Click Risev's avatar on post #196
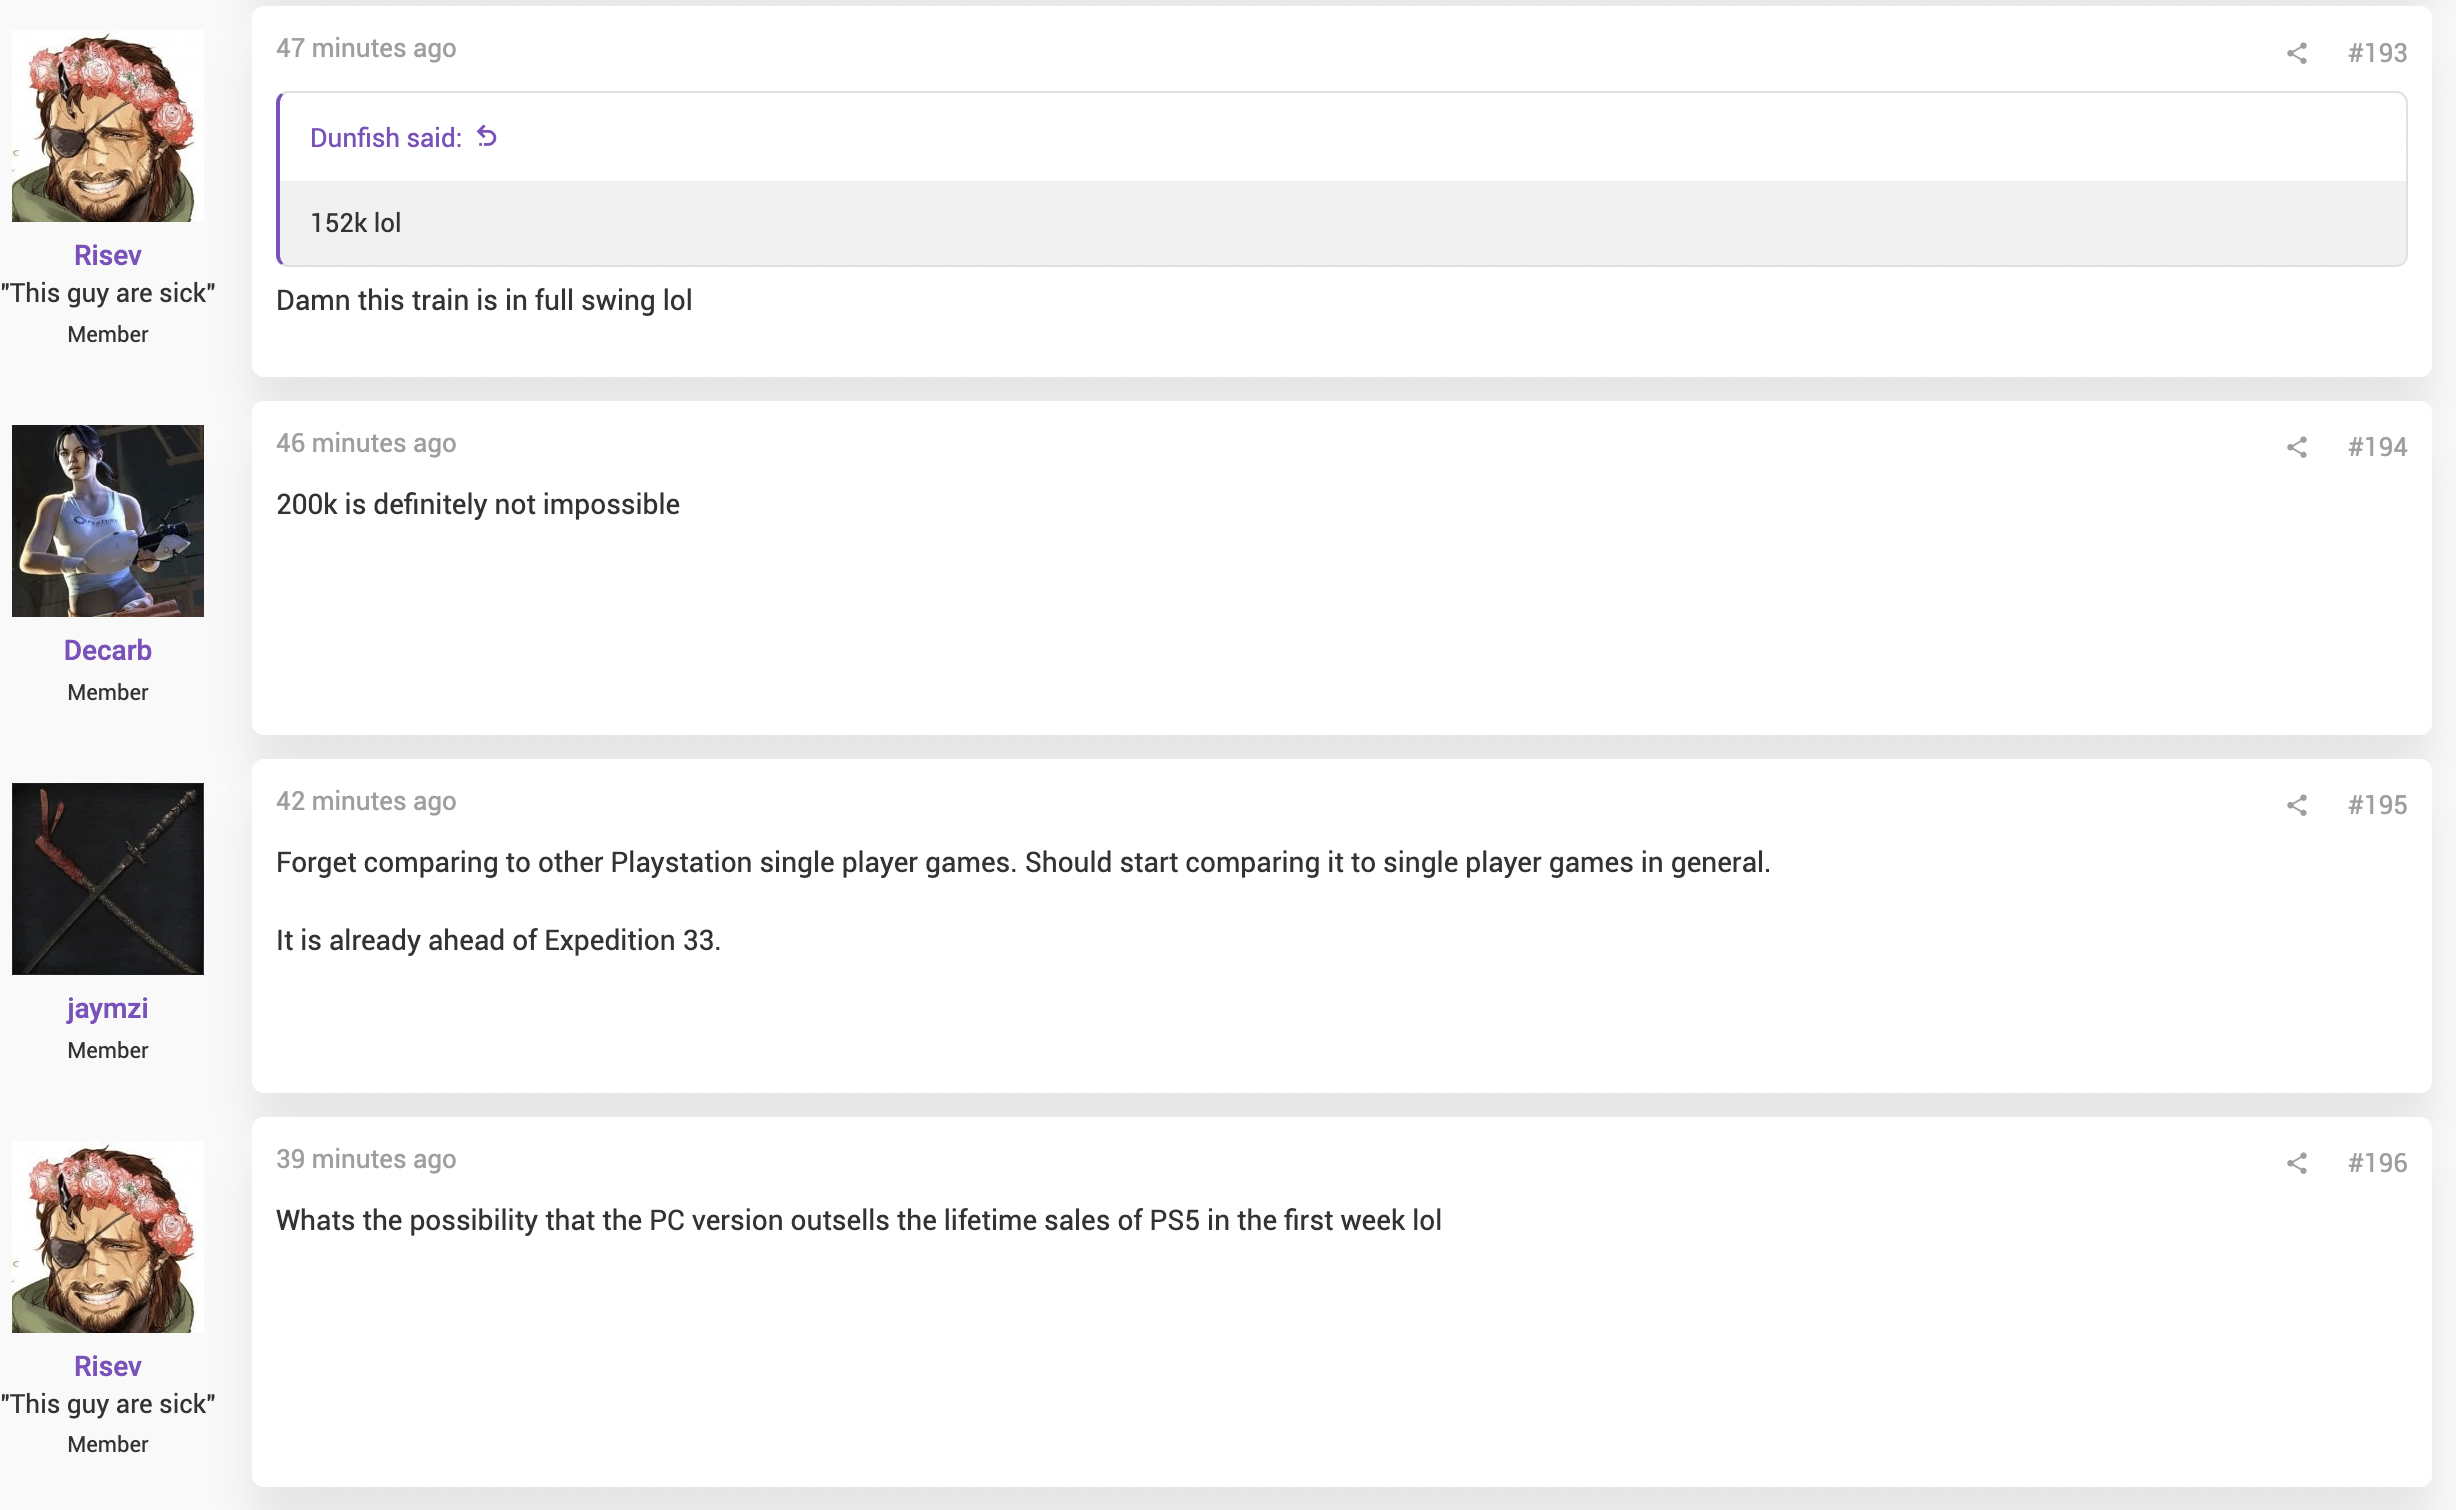Viewport: 2456px width, 1510px height. click(x=108, y=1237)
